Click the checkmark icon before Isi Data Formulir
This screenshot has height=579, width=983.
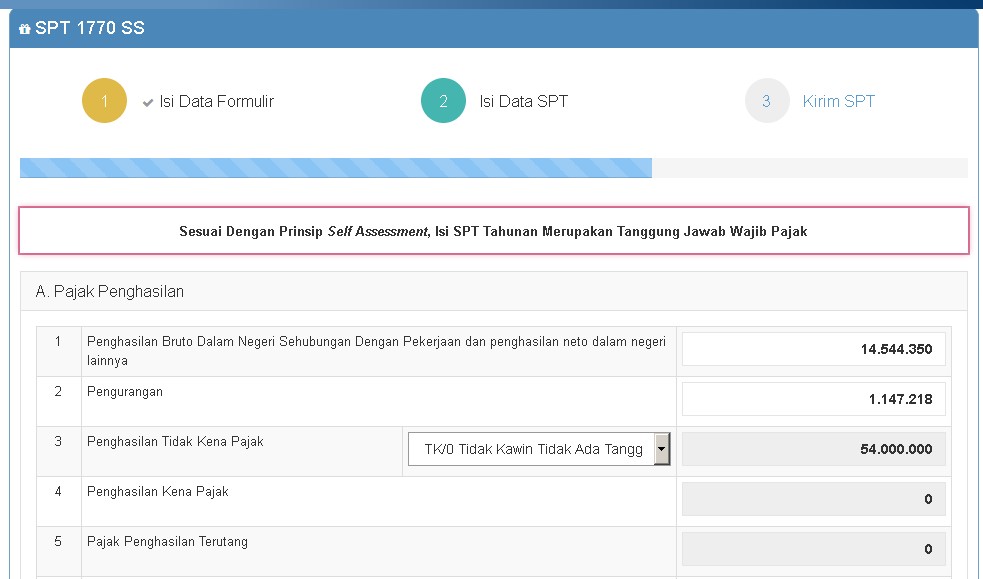click(x=147, y=100)
